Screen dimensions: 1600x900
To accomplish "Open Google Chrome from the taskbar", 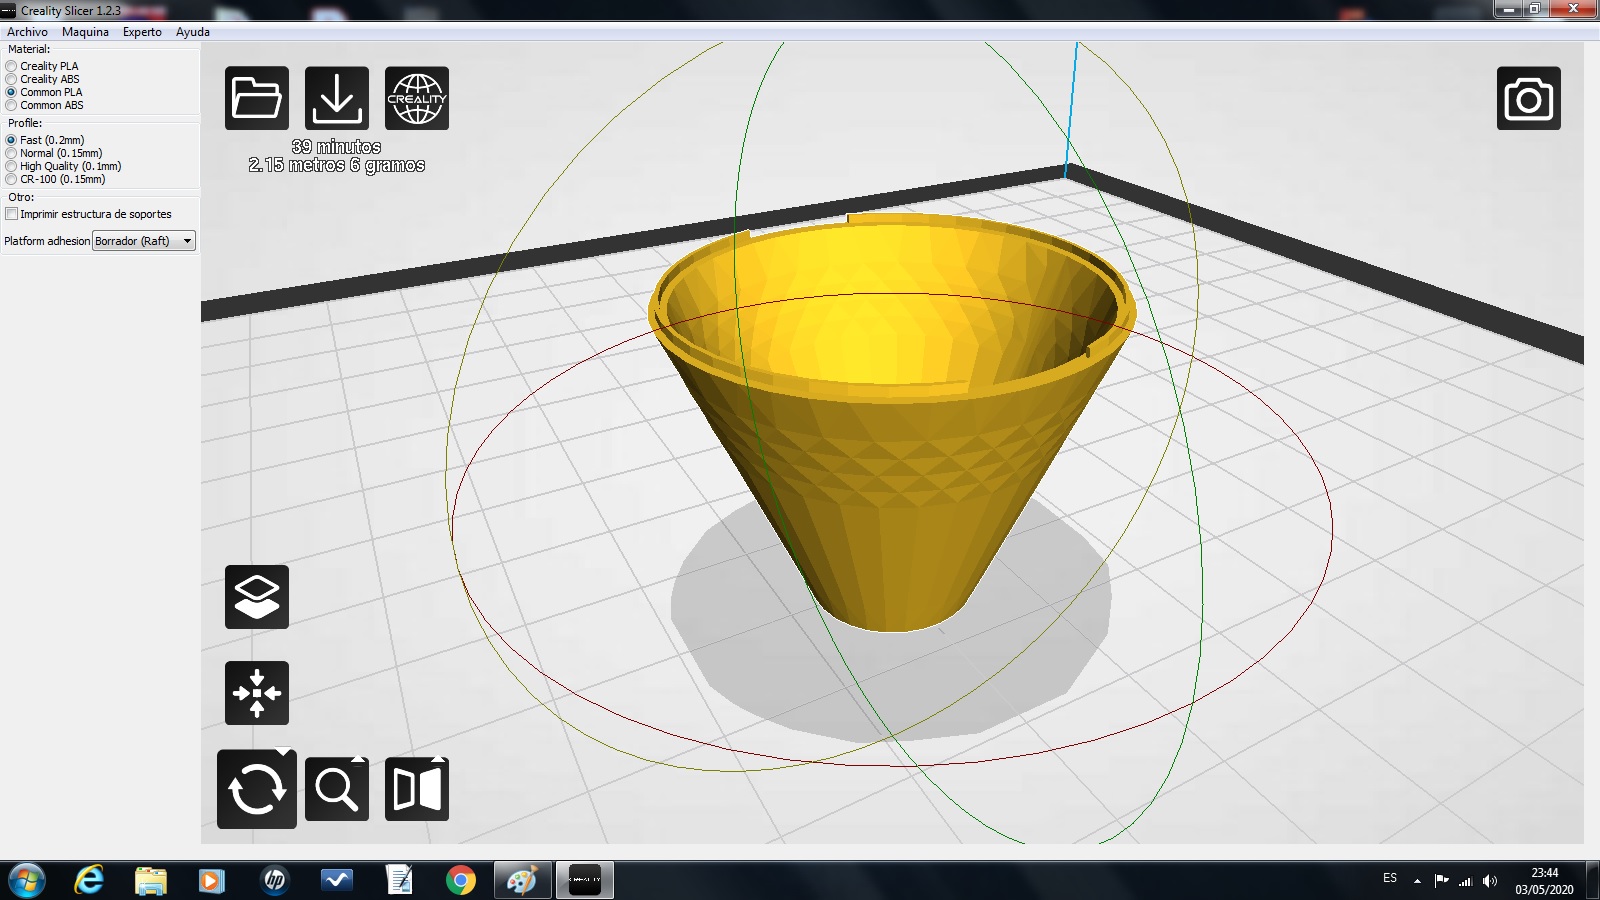I will 461,880.
